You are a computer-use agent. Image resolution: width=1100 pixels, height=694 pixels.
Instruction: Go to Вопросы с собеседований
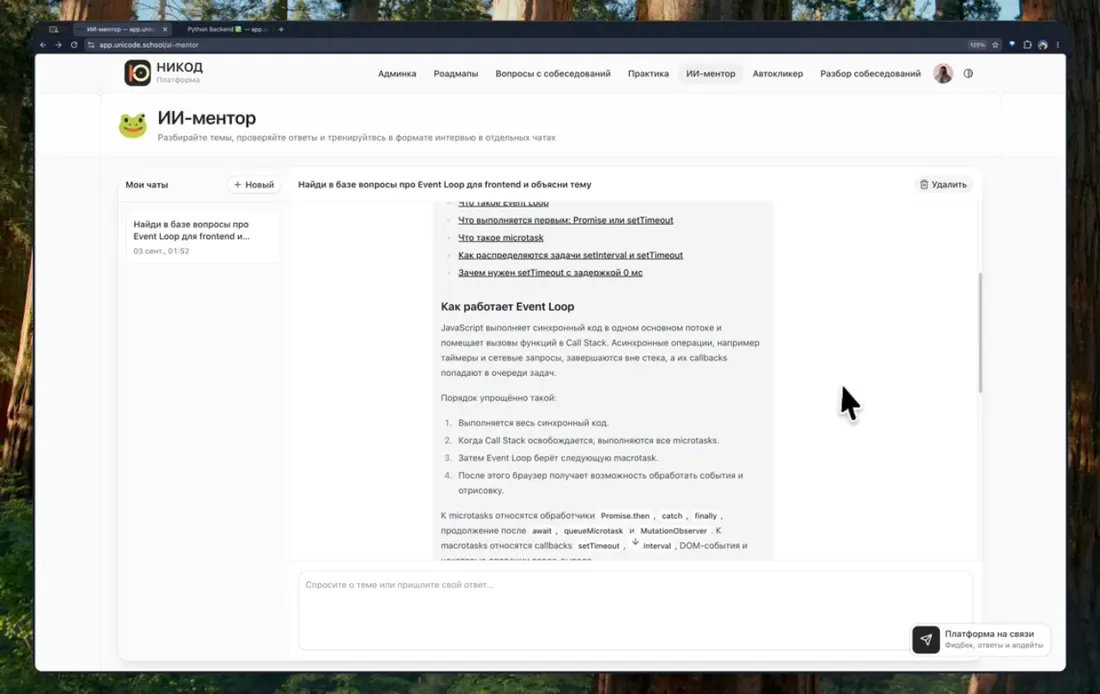553,74
